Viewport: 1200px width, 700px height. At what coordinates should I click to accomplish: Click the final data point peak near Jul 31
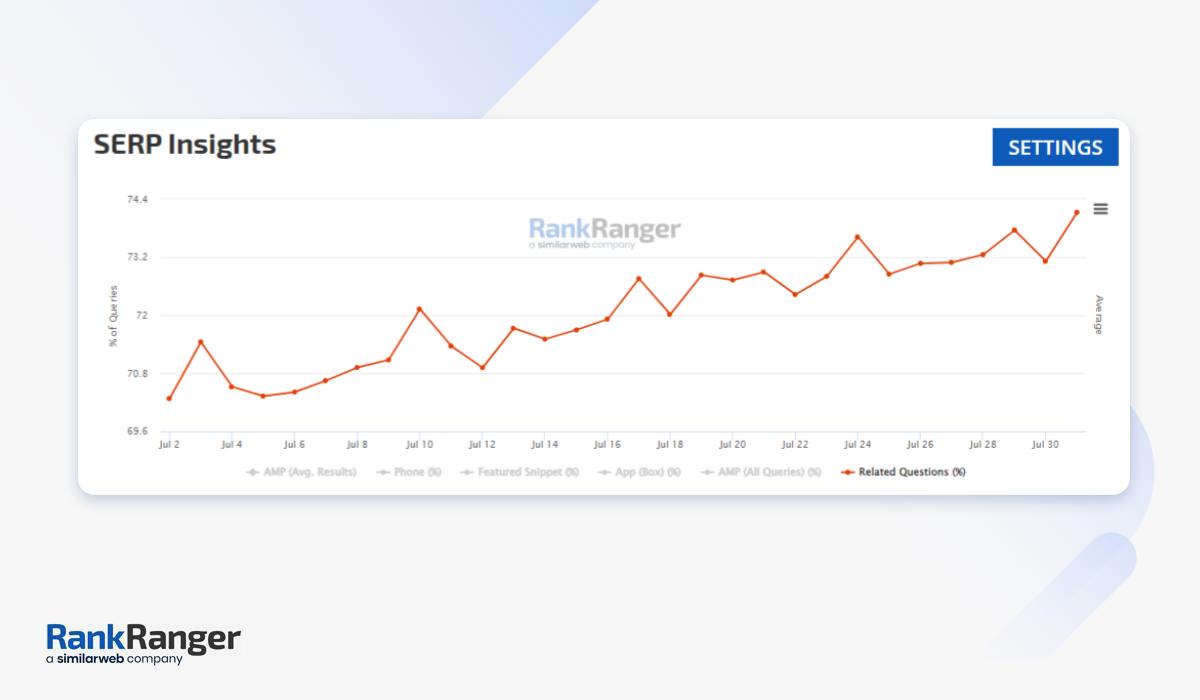[1076, 212]
